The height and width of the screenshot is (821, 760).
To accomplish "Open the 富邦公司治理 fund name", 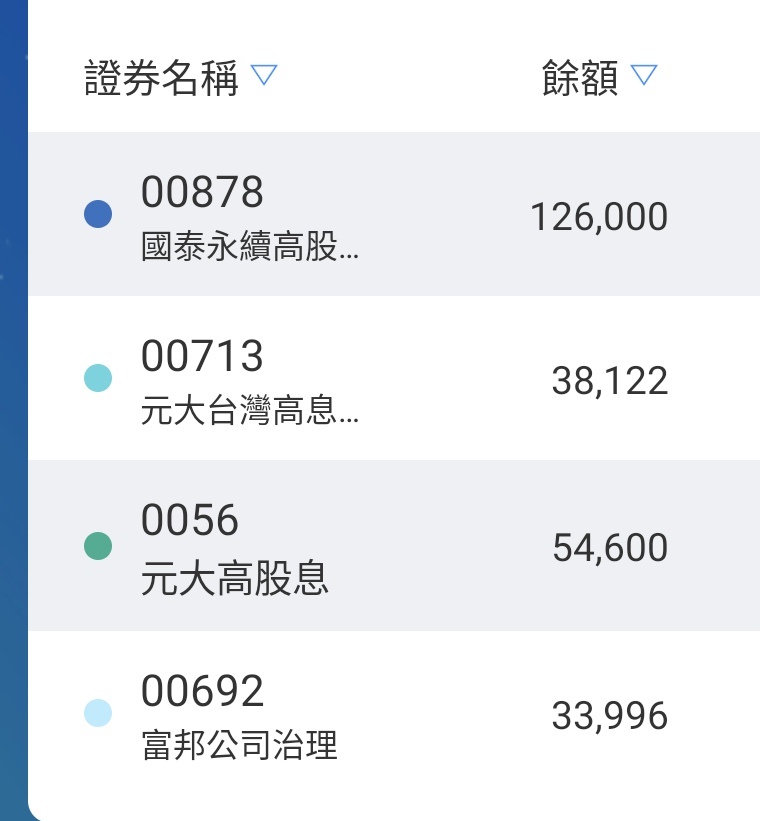I will [240, 746].
